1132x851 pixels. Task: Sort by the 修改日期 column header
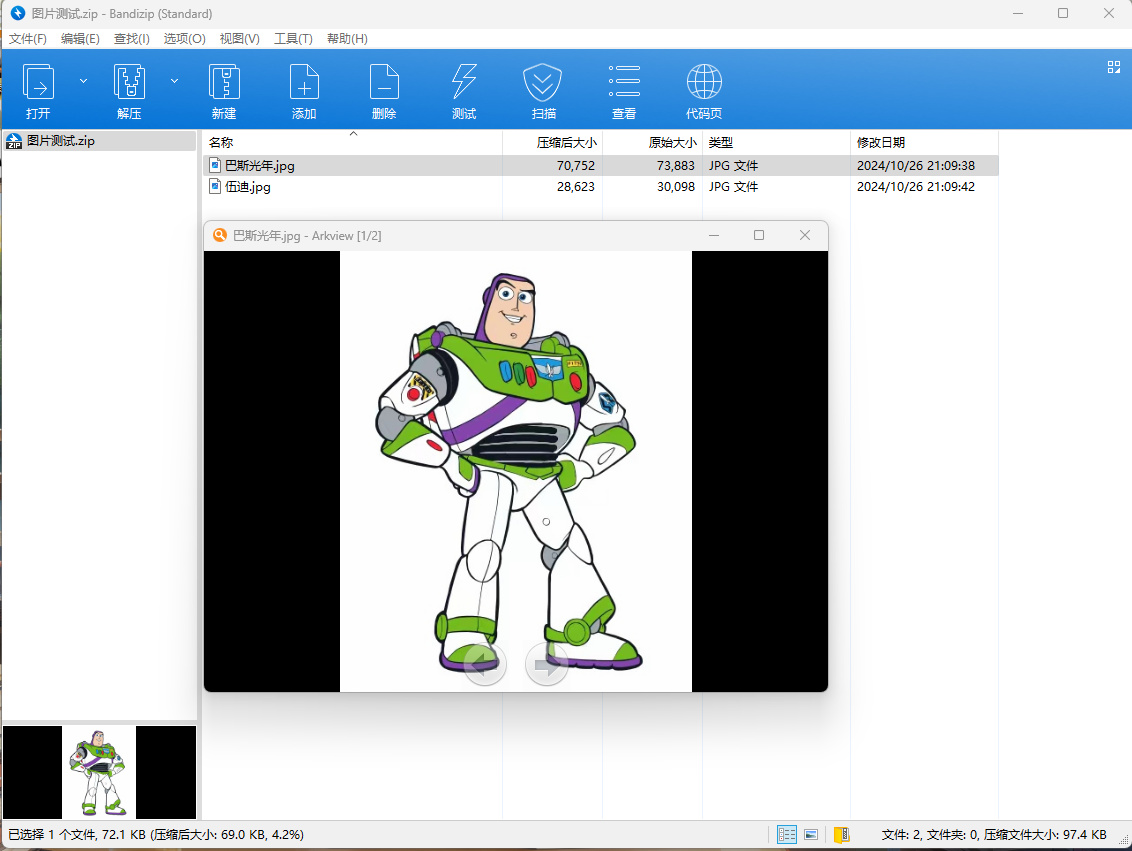click(x=924, y=142)
